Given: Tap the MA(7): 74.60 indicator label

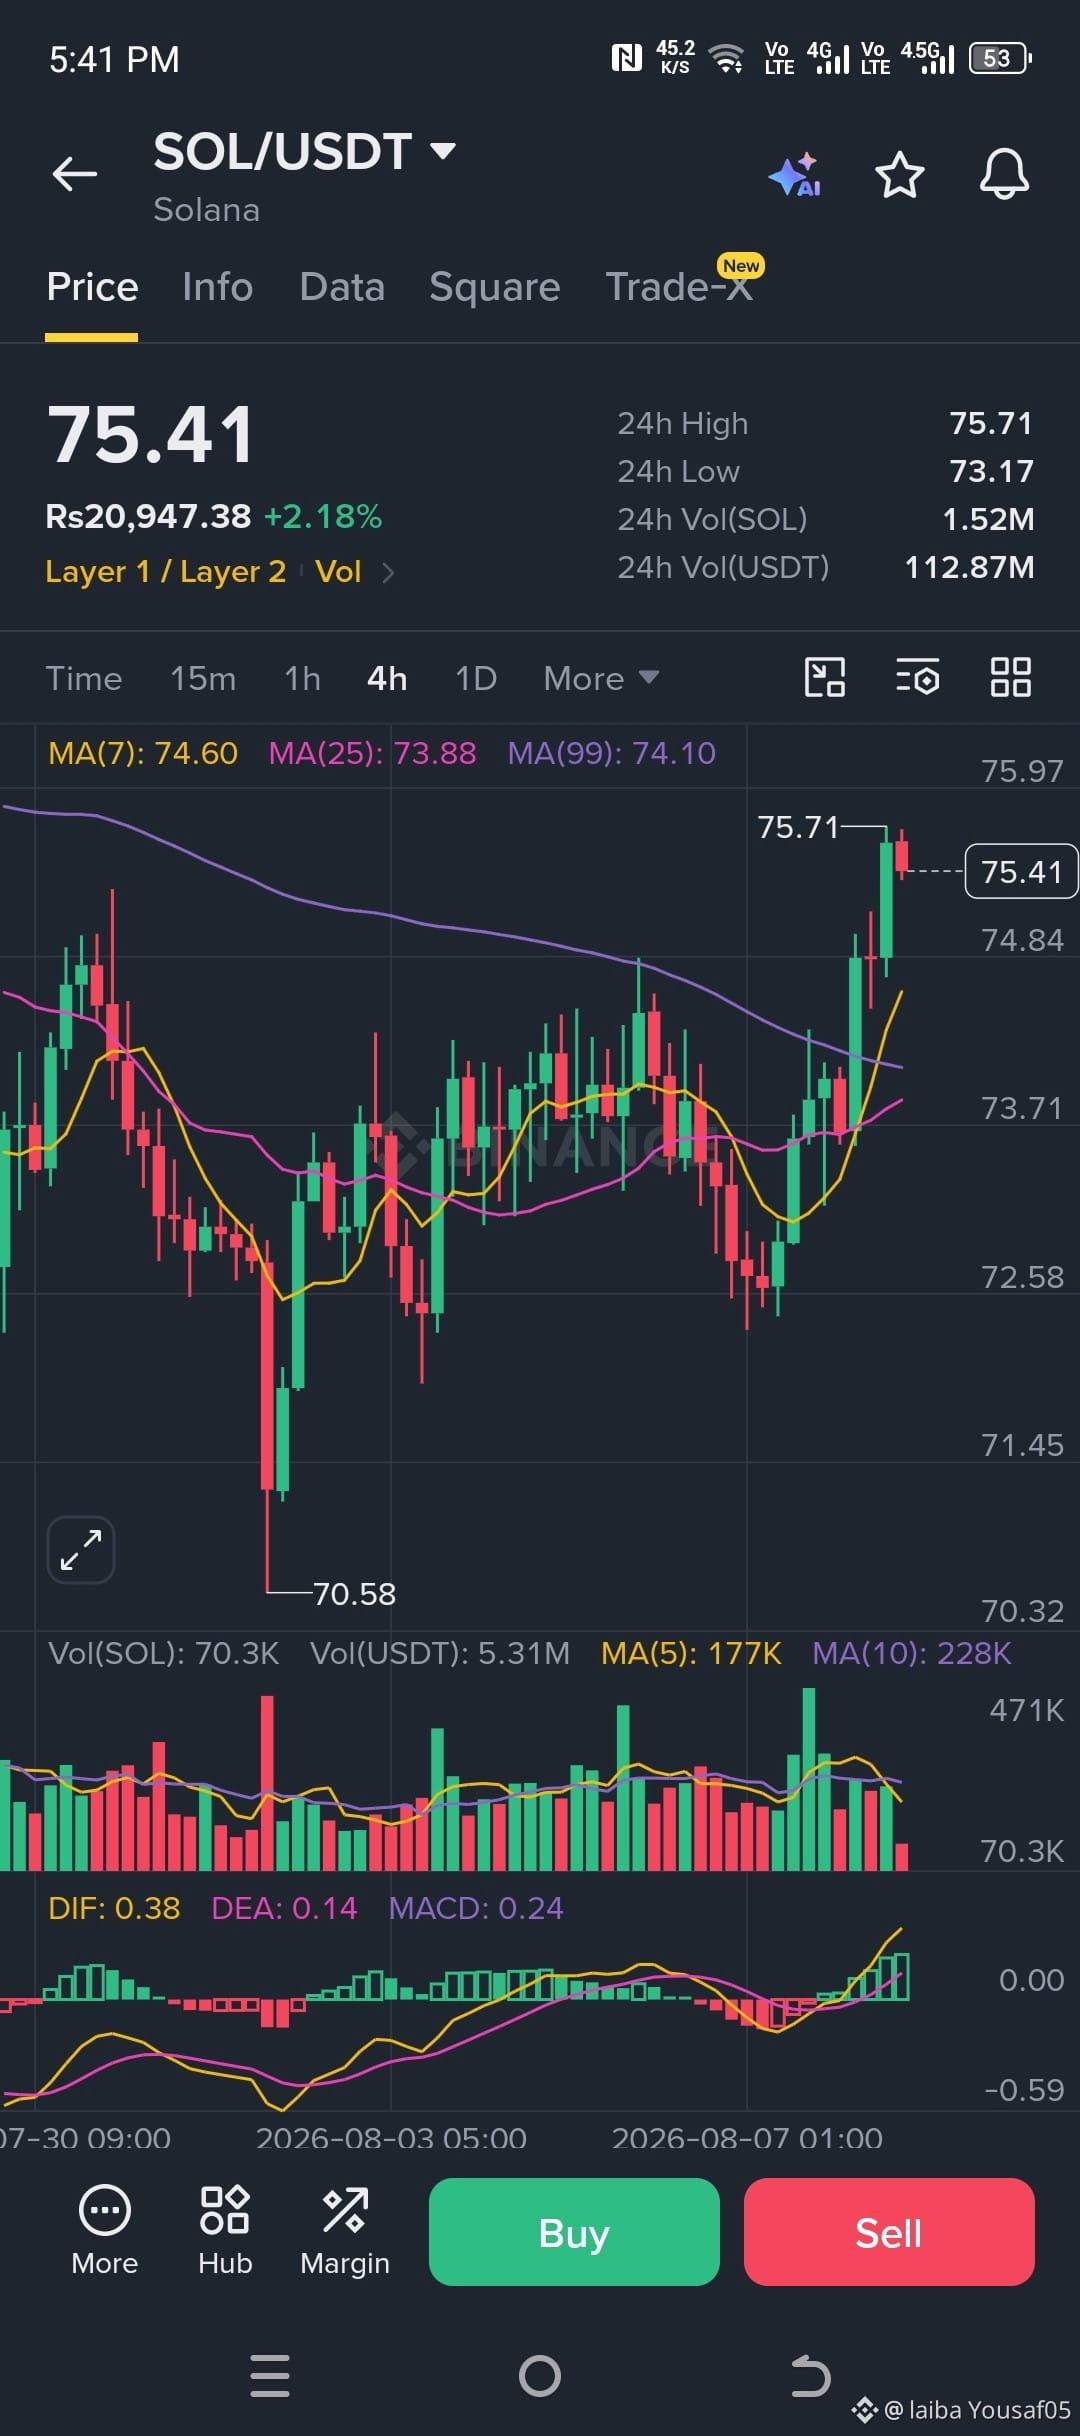Looking at the screenshot, I should tap(143, 753).
